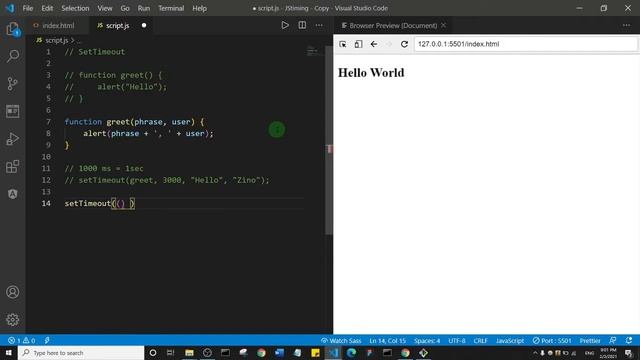
Task: Click the lightning bolt status bar icon
Action: [47, 340]
